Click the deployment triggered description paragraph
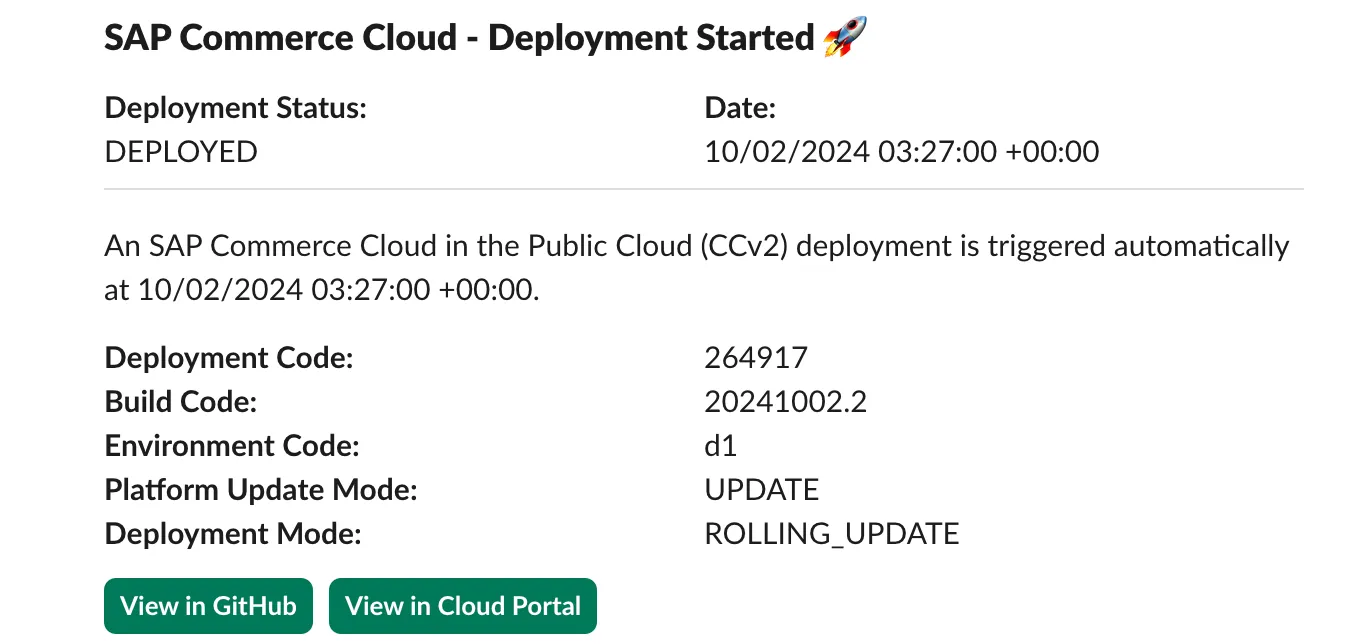This screenshot has height=644, width=1350. tap(696, 268)
